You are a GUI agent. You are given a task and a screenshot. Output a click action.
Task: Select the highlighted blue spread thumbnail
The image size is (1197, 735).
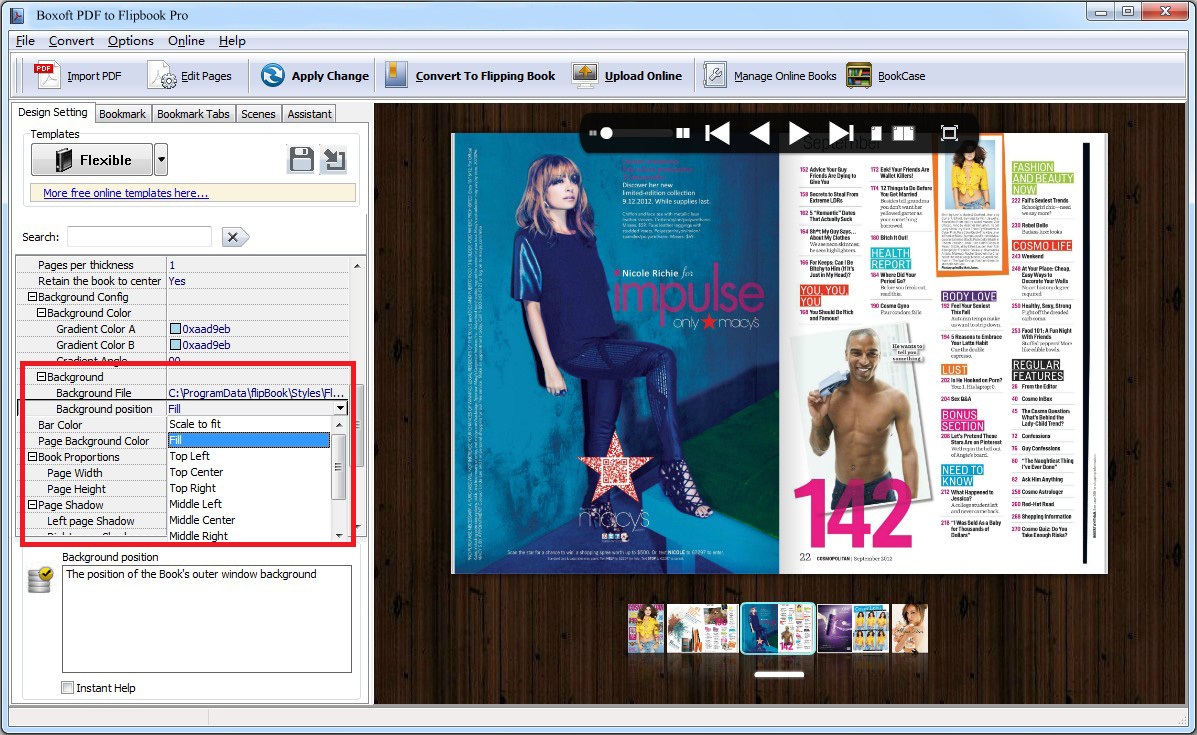(778, 628)
